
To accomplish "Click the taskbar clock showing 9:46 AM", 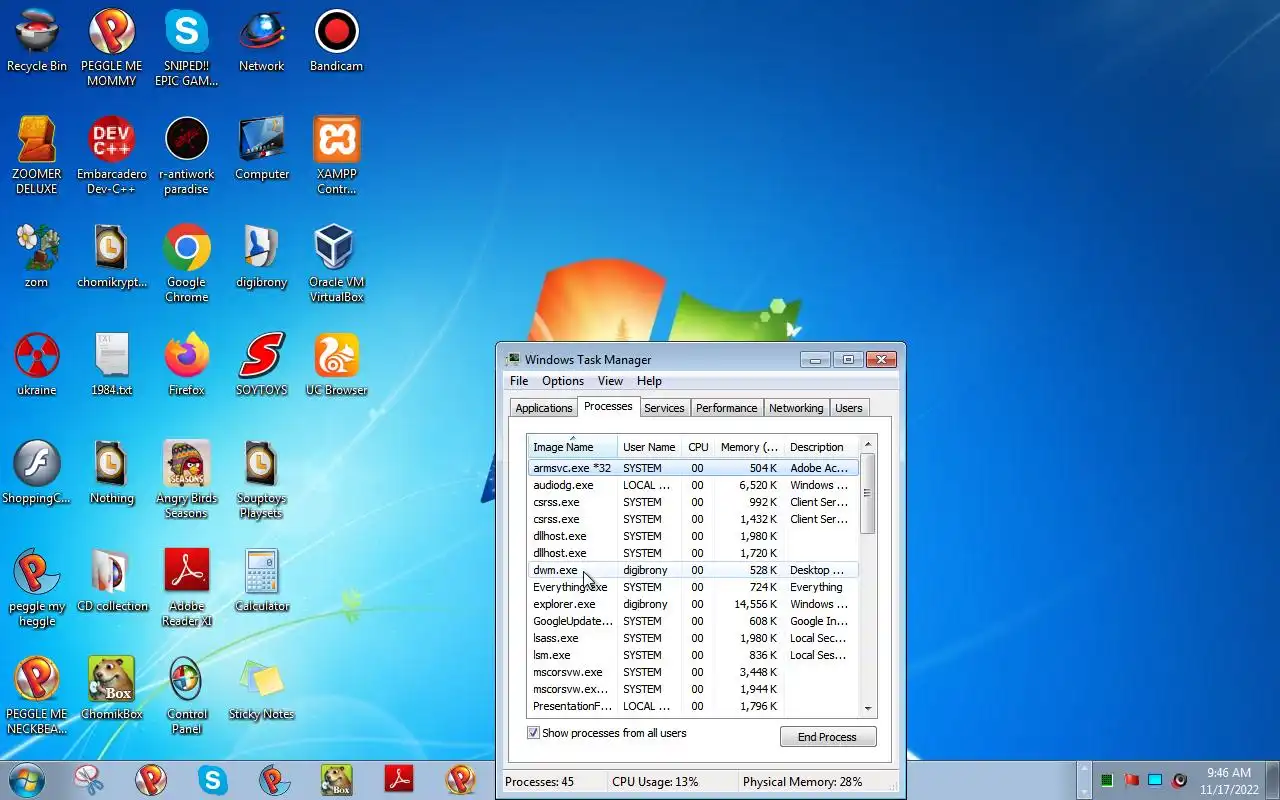I will pyautogui.click(x=1229, y=780).
